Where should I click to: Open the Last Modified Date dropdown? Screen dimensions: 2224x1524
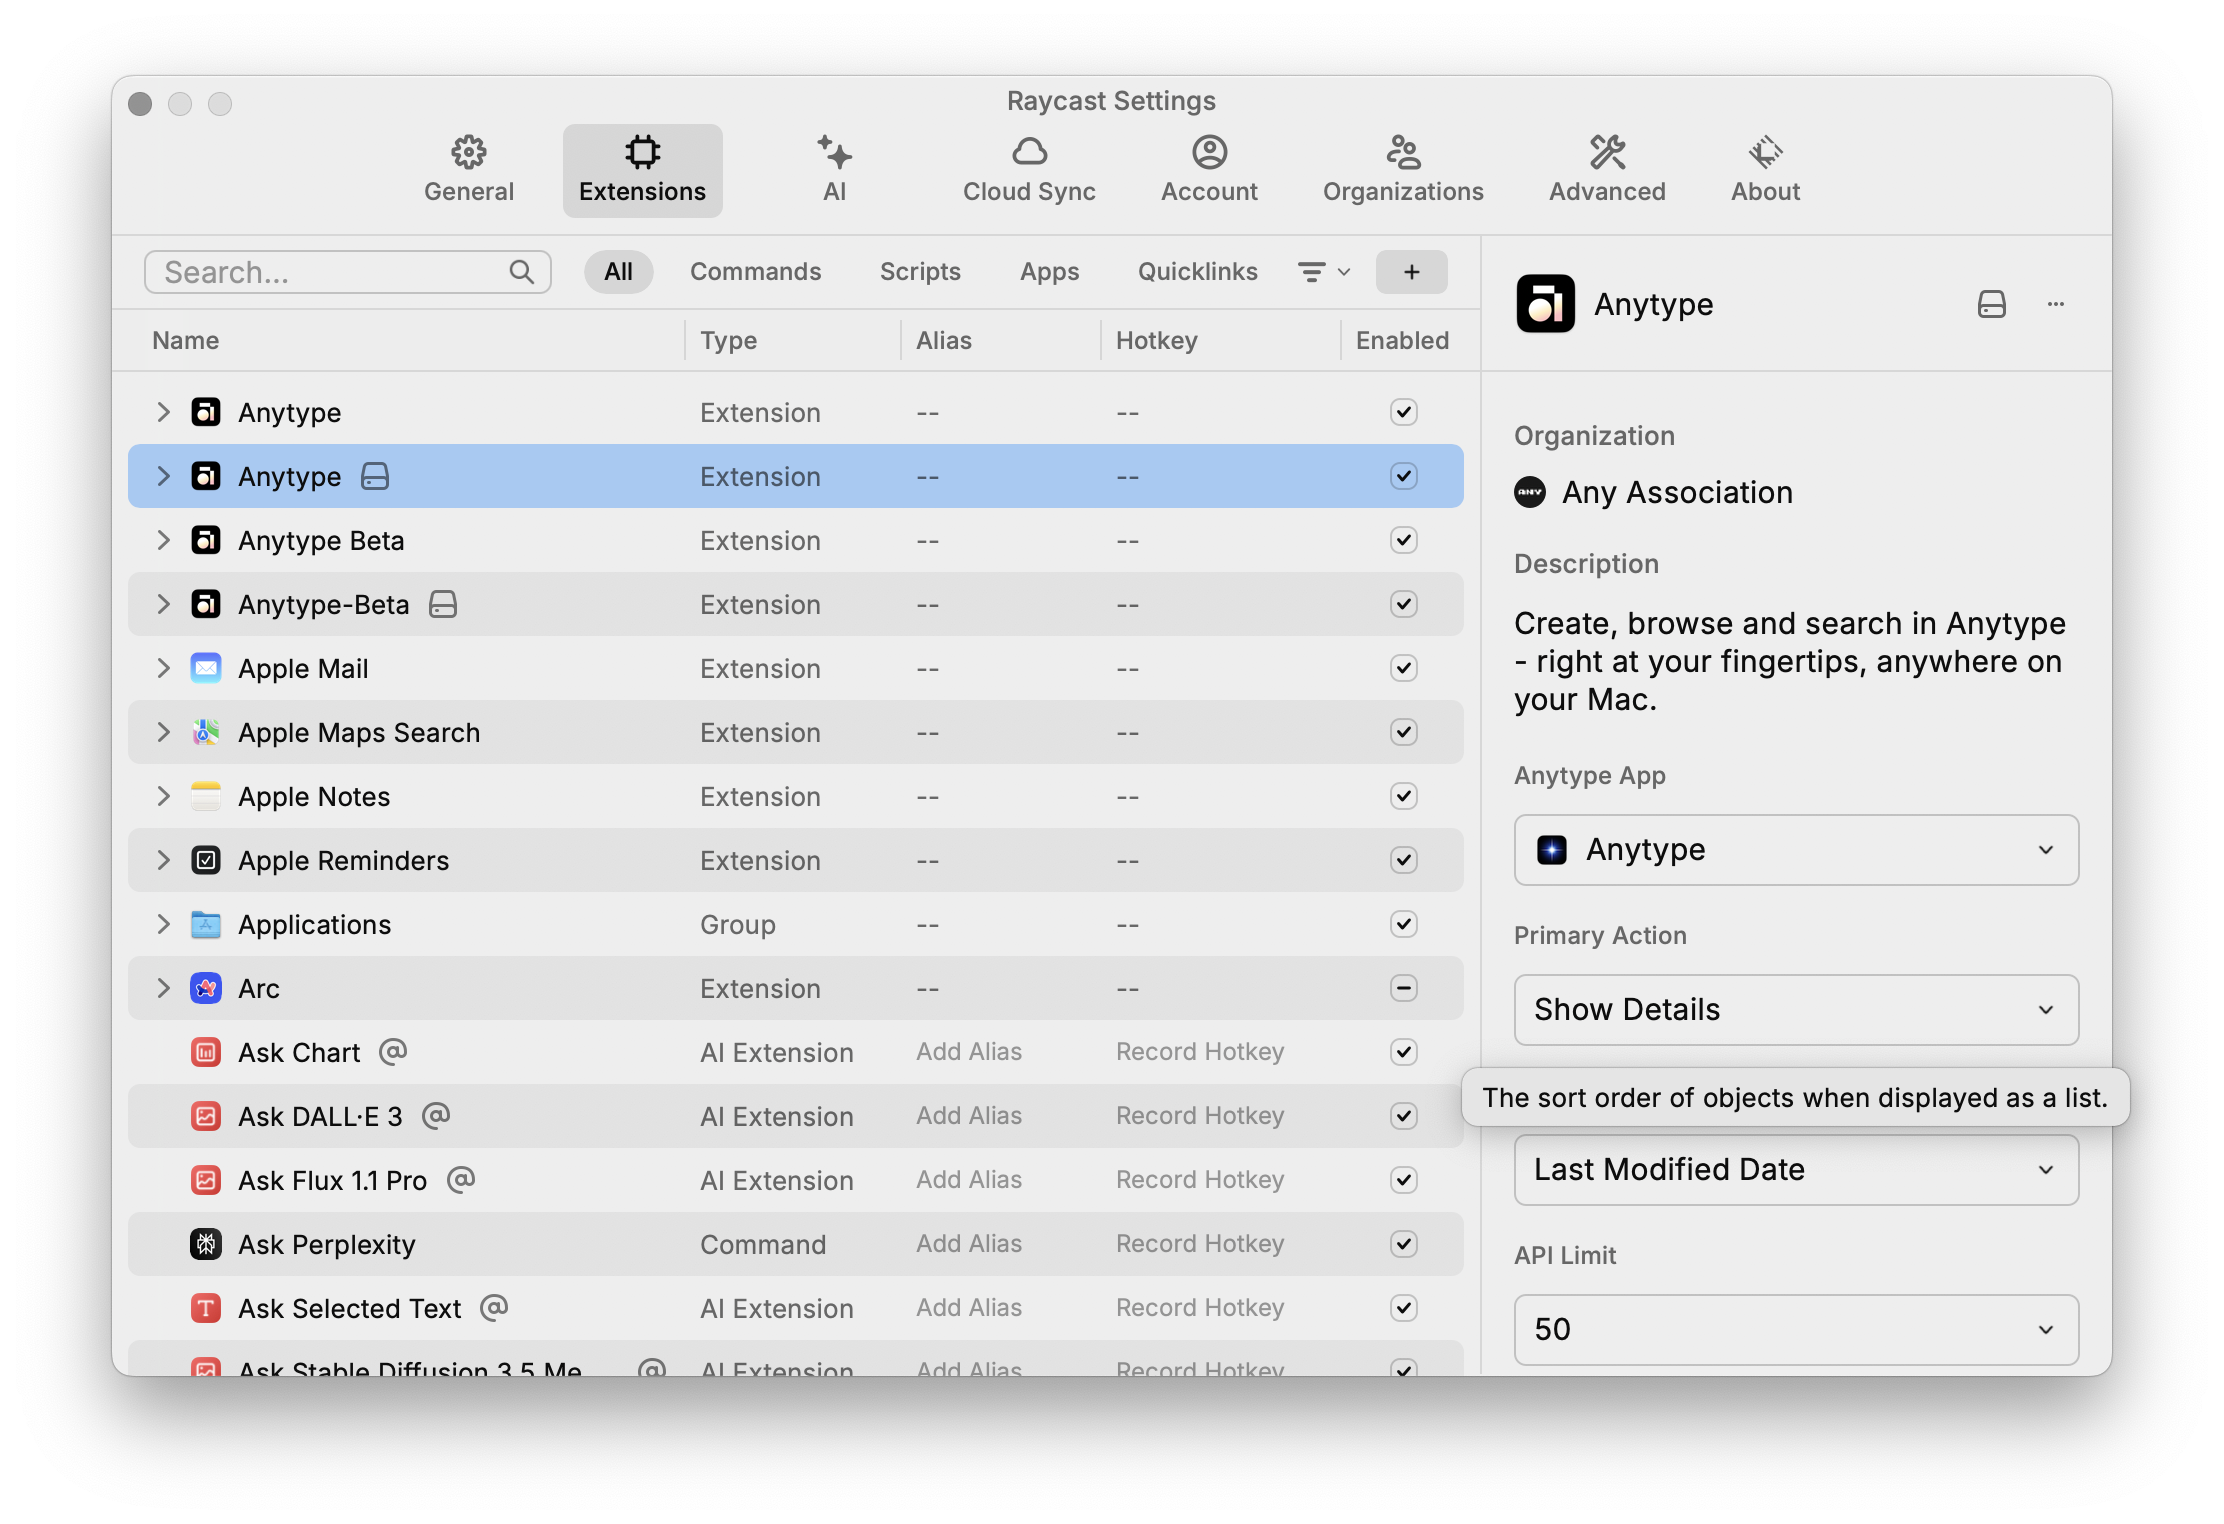coord(1796,1170)
